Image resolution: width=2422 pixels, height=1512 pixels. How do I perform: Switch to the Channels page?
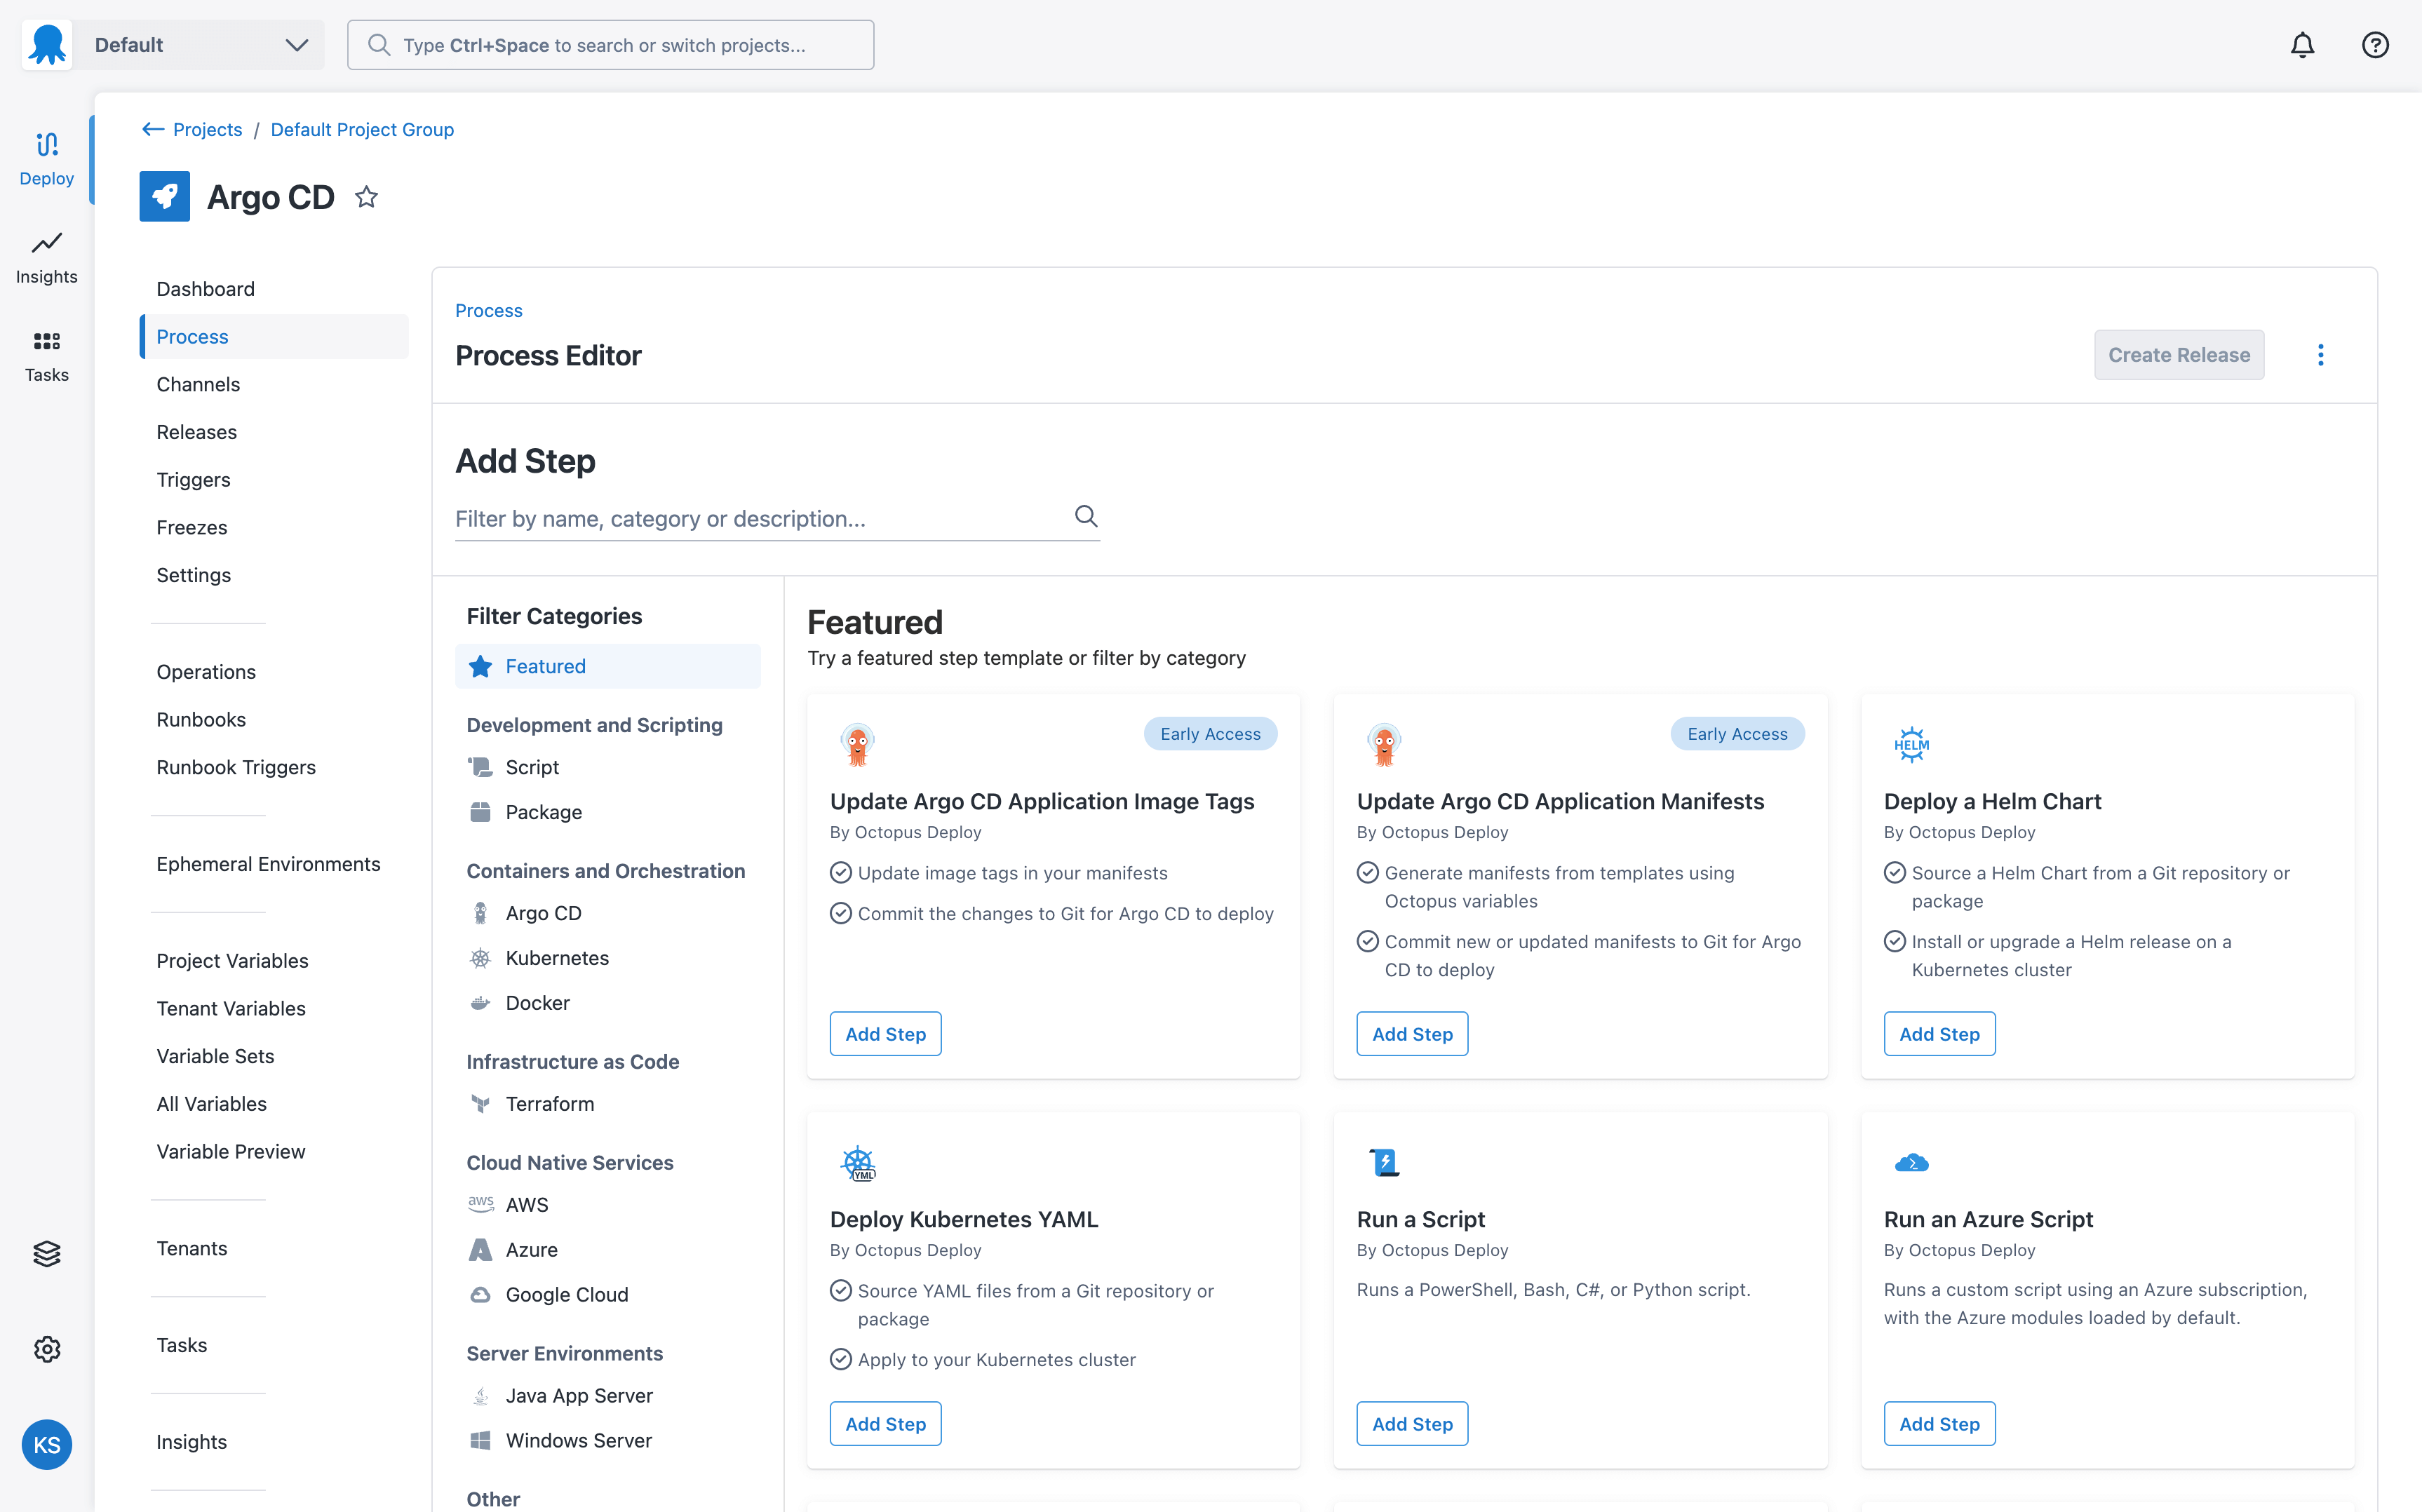point(198,384)
